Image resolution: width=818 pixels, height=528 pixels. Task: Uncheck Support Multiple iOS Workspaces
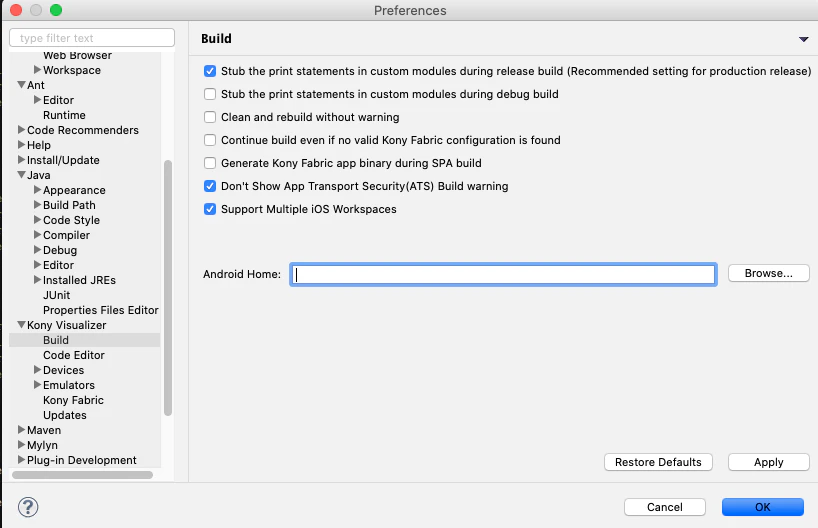point(210,209)
